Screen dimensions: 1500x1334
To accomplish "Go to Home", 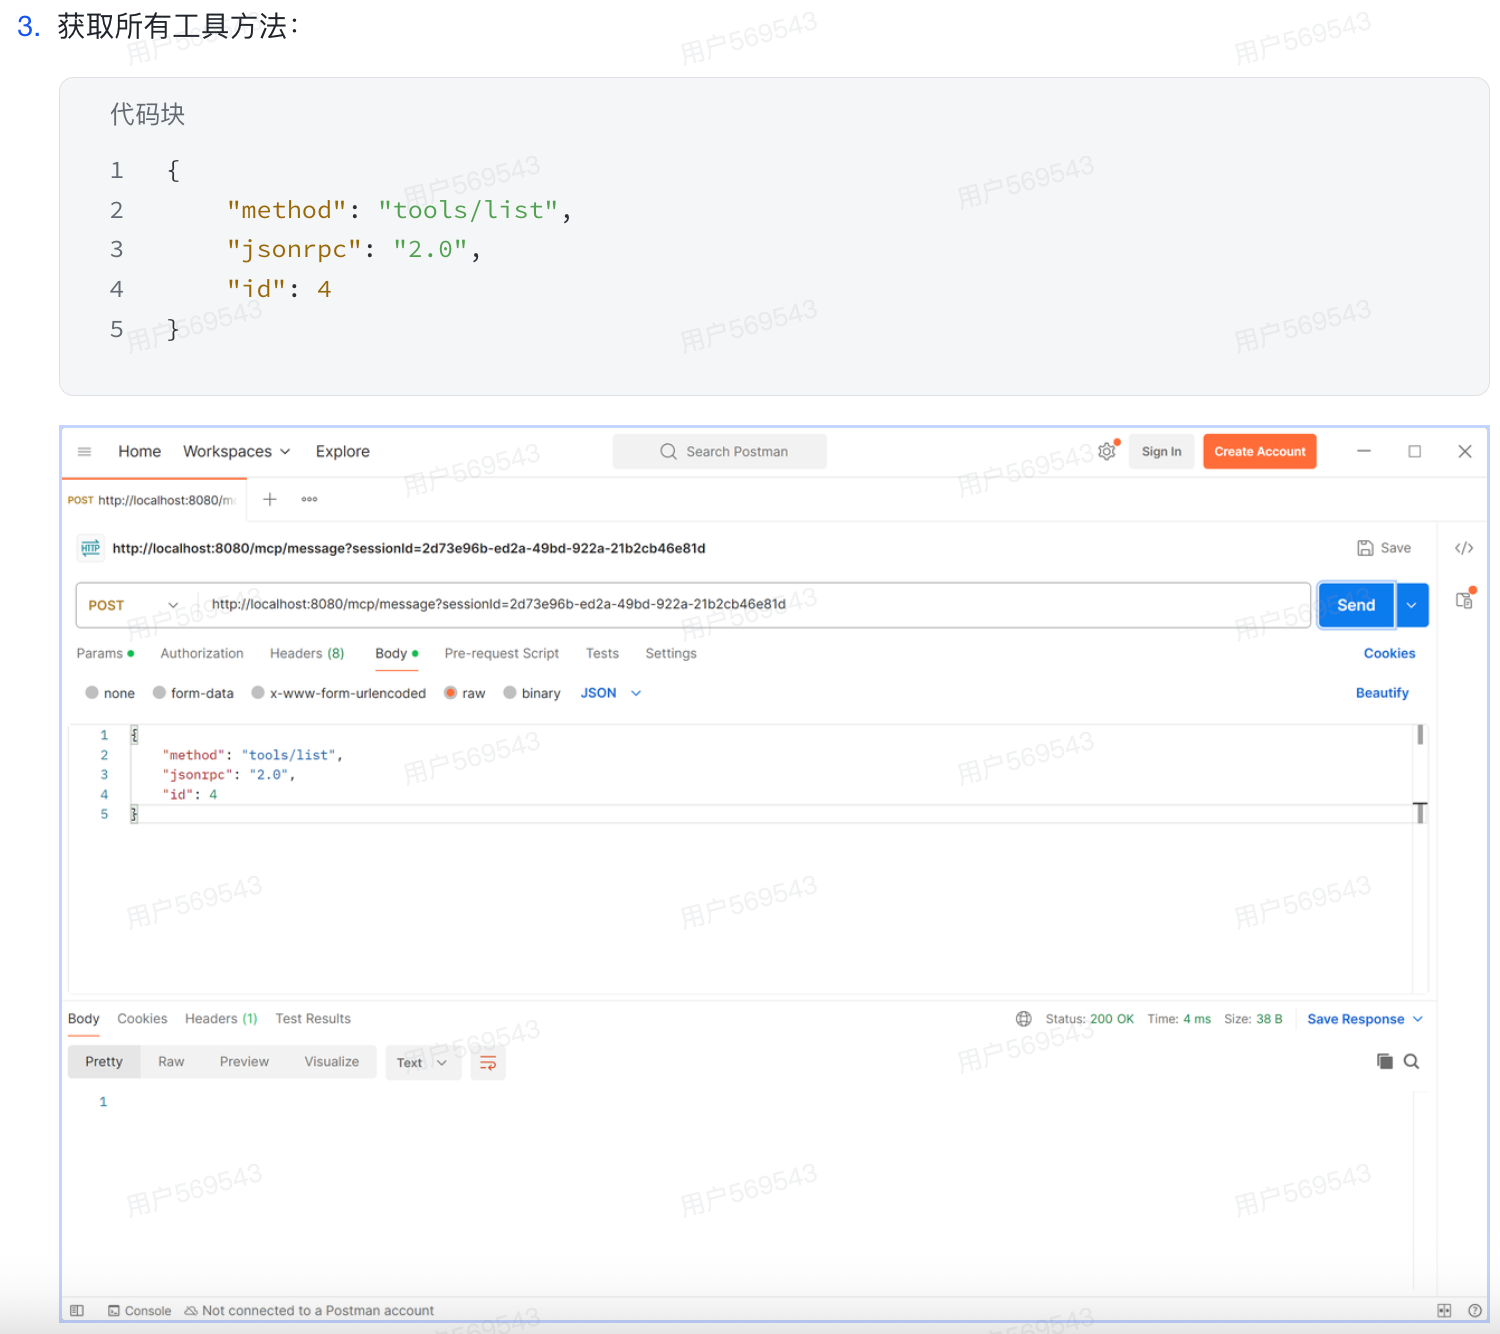I will point(140,452).
